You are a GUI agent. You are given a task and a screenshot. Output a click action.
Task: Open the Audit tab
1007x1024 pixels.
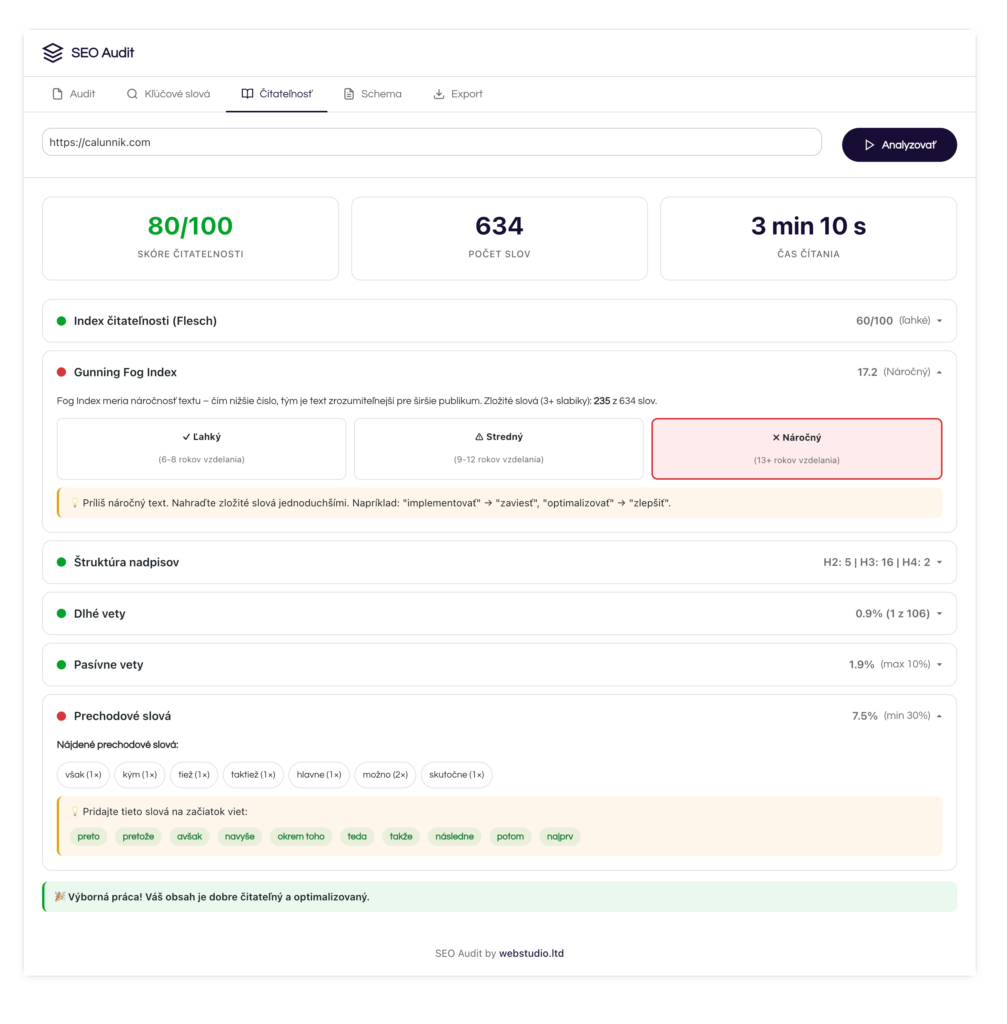pos(74,94)
